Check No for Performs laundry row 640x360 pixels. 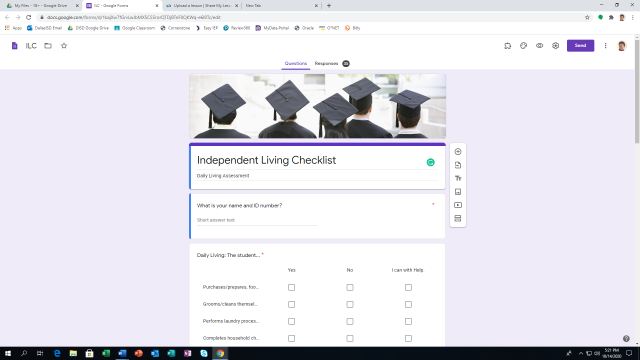(350, 322)
